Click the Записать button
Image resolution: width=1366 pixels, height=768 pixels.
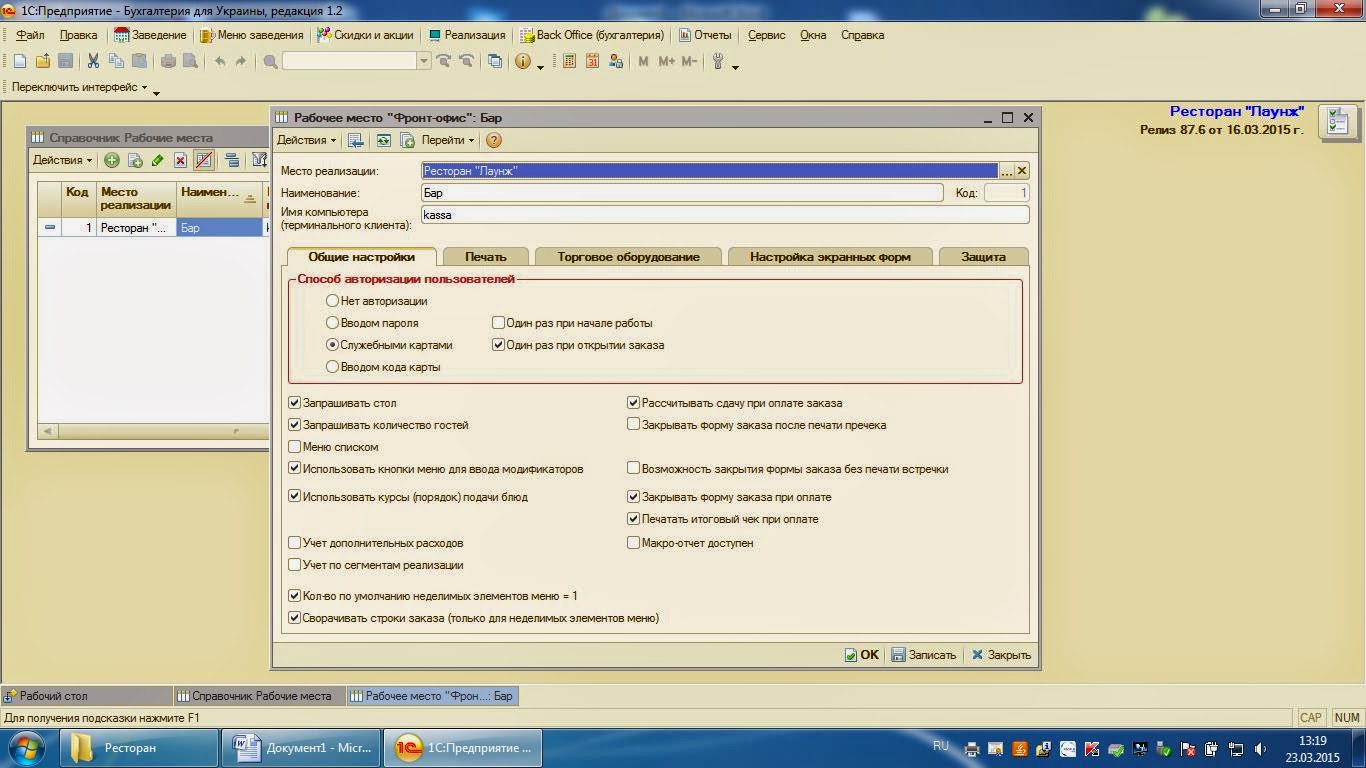click(x=924, y=655)
